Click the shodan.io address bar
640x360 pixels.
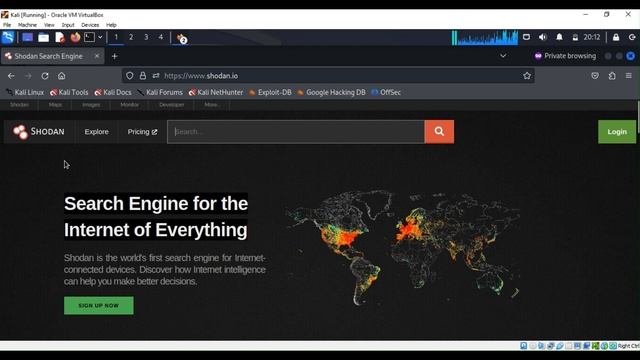328,76
